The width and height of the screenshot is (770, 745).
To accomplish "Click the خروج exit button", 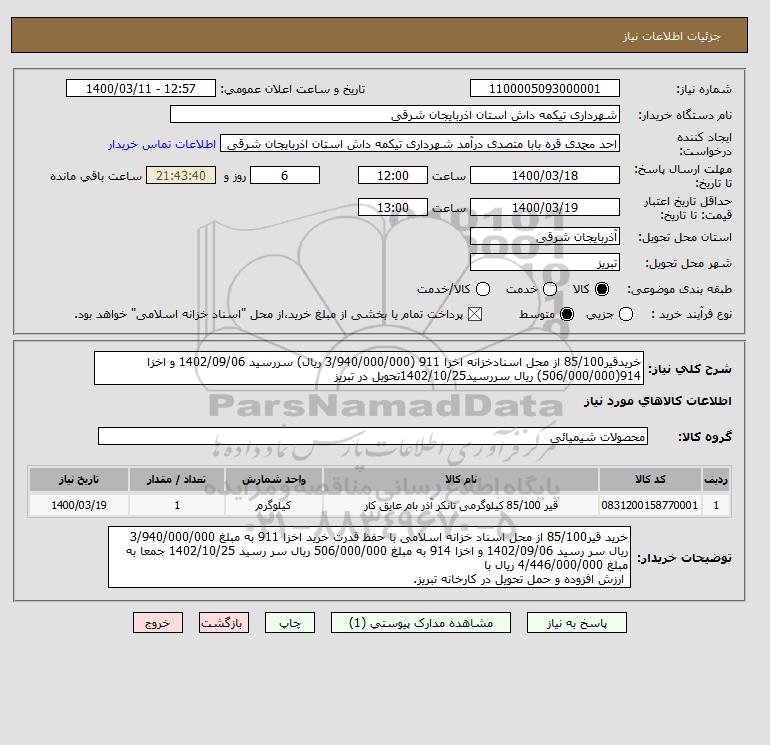I will click(158, 623).
